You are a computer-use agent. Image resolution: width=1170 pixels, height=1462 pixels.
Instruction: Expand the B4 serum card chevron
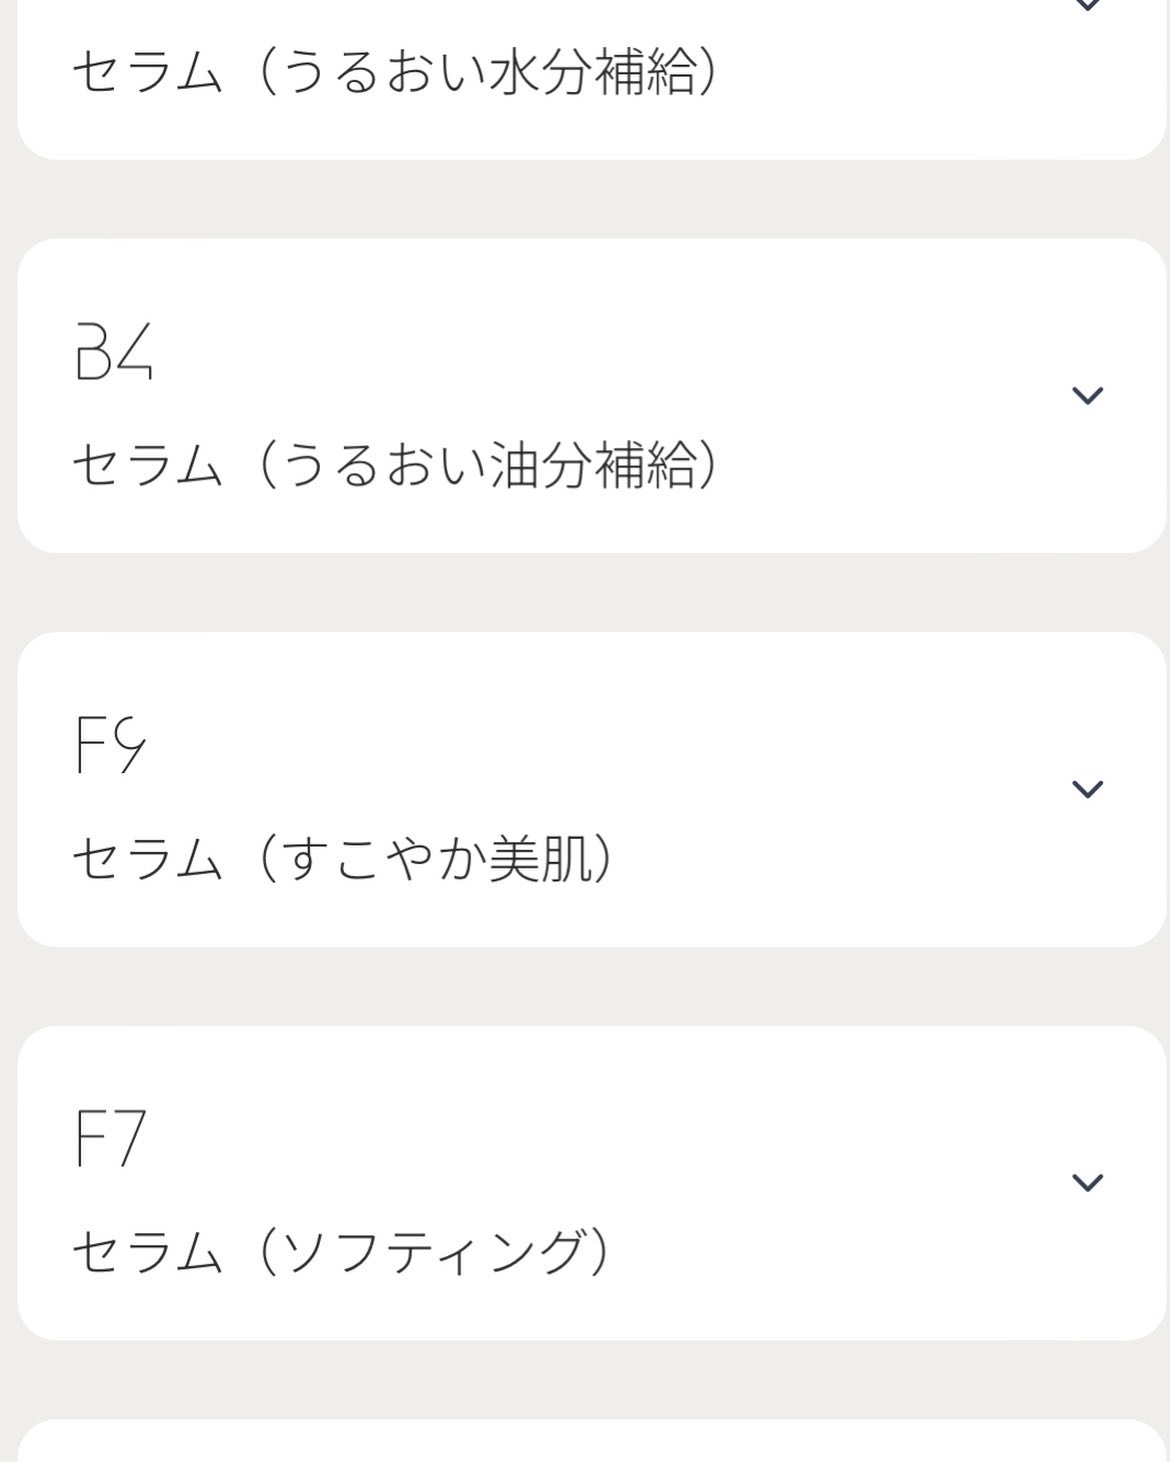1087,395
